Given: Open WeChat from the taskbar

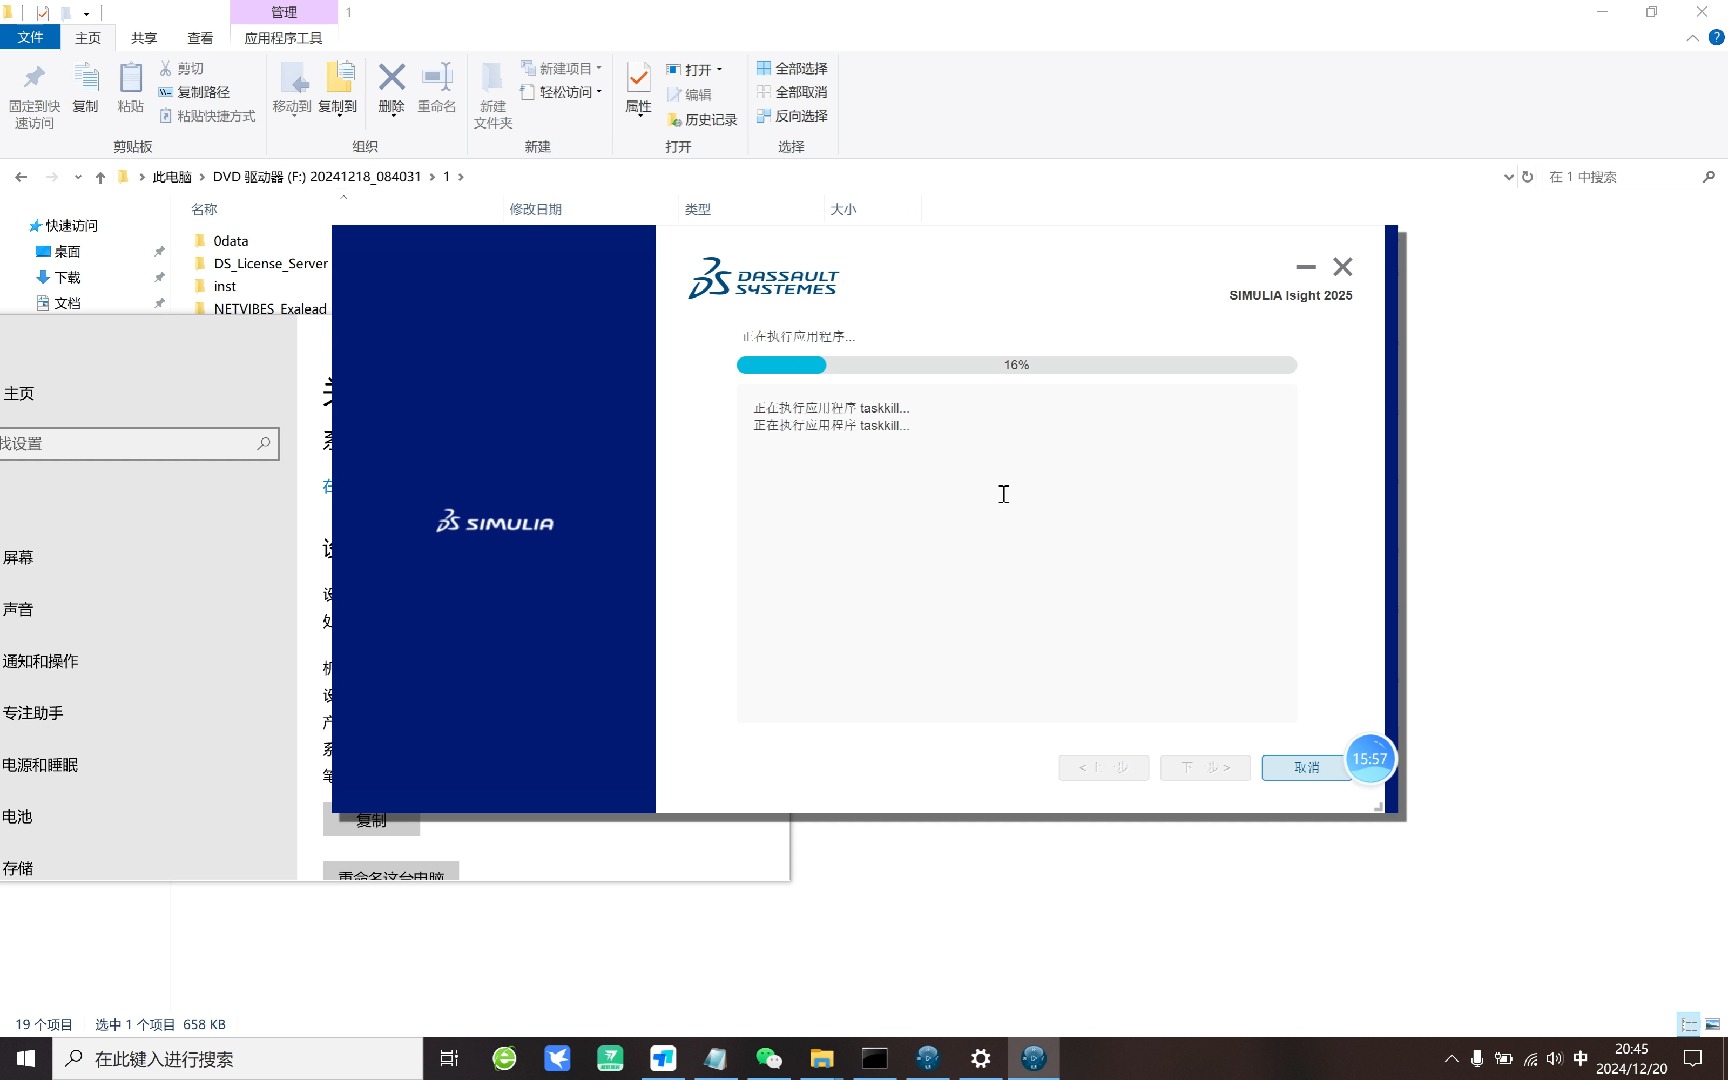Looking at the screenshot, I should pos(768,1058).
